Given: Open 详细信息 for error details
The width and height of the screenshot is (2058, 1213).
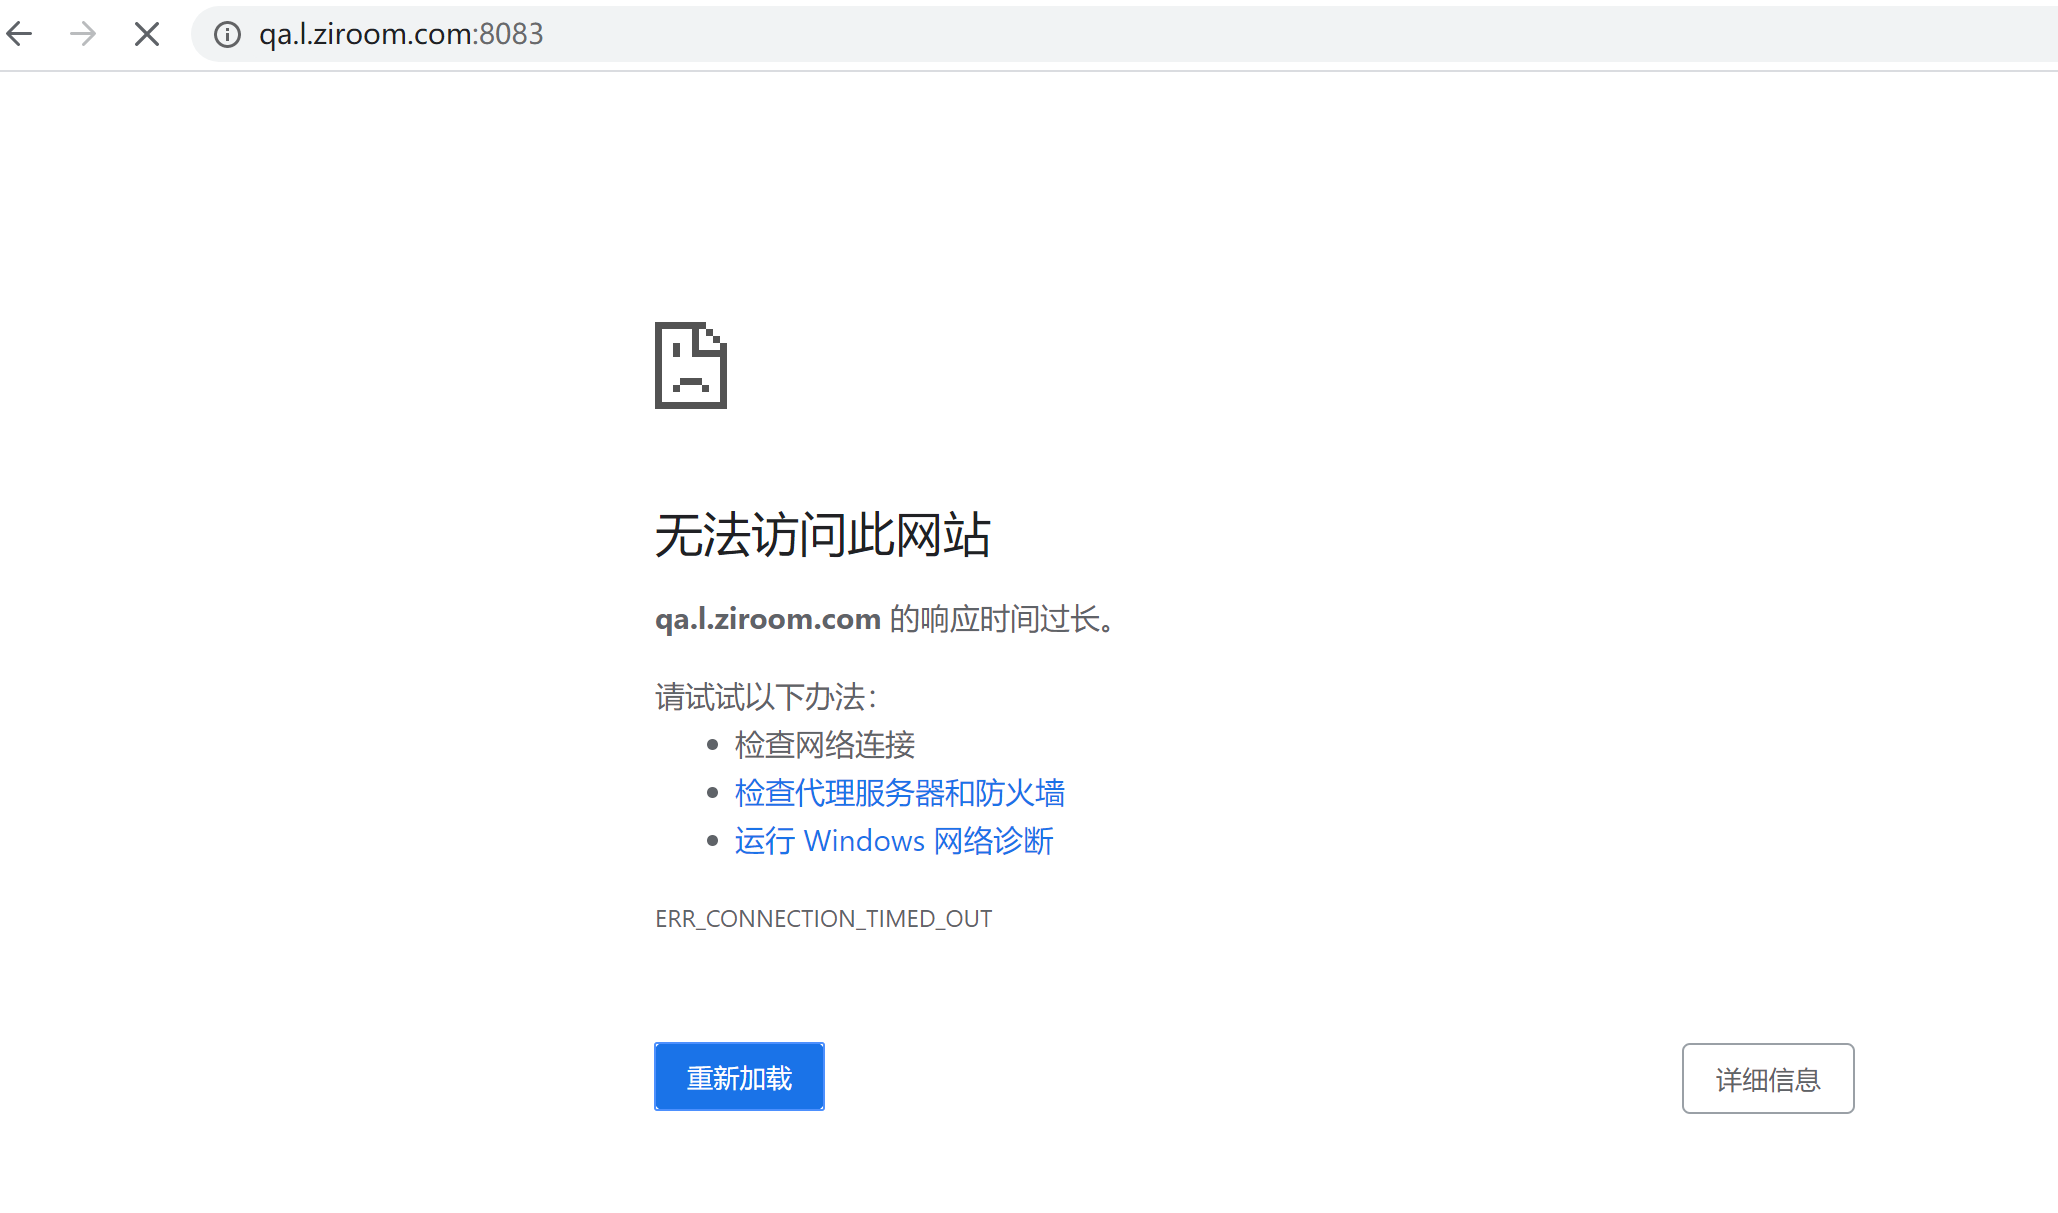Looking at the screenshot, I should click(x=1768, y=1078).
